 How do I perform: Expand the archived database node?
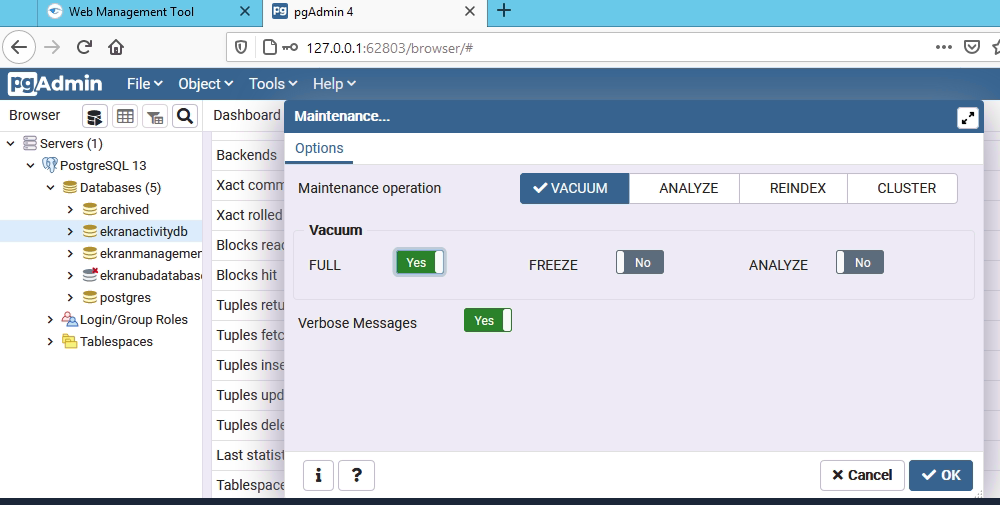70,210
